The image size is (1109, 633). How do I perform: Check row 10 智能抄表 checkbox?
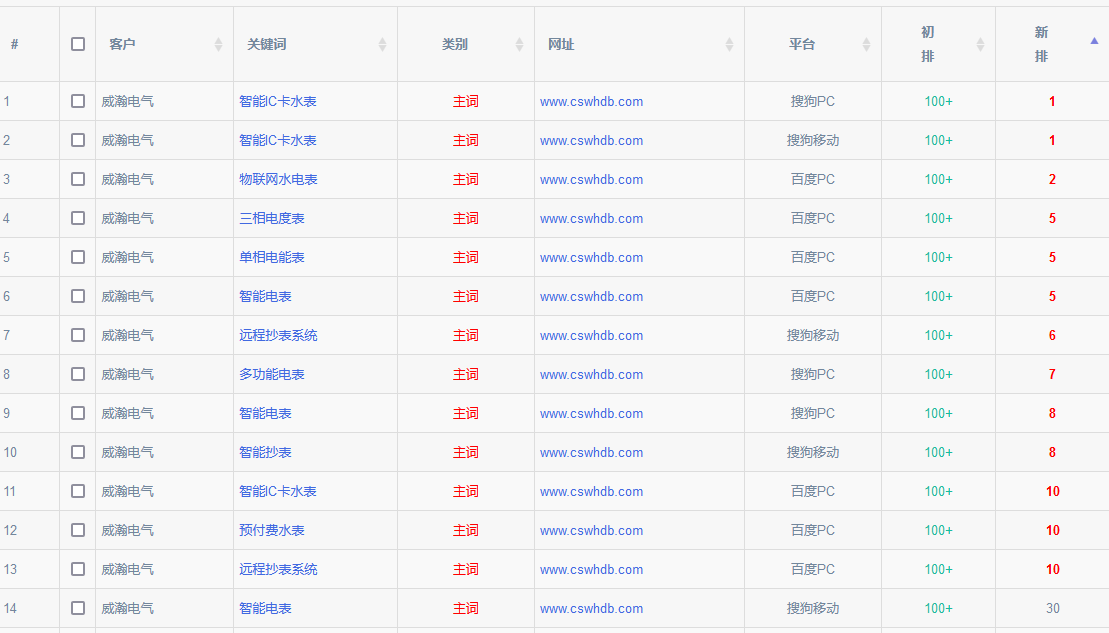click(78, 452)
